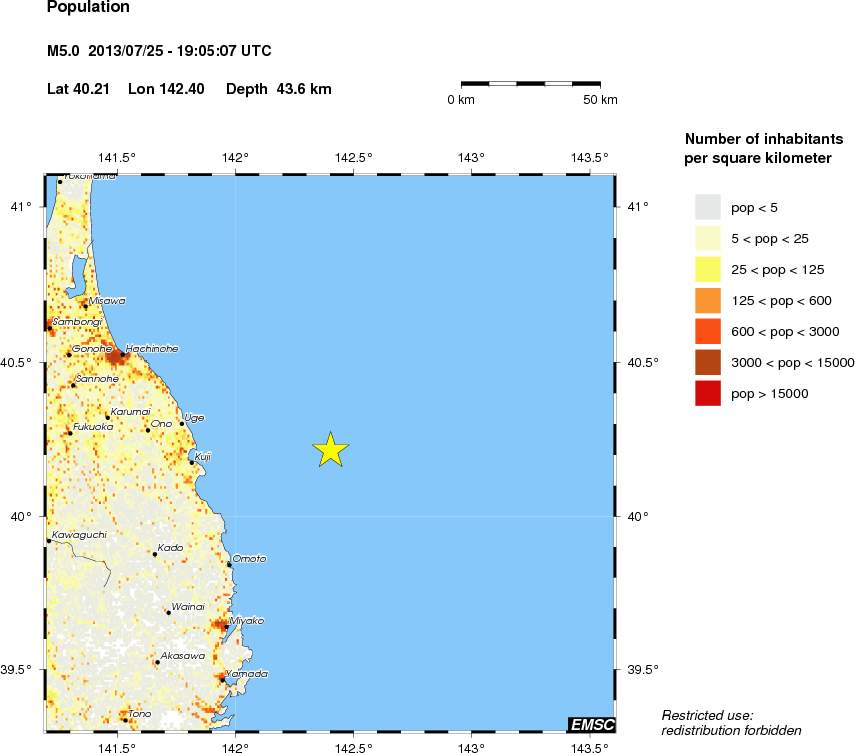Click the yellow earthquake epicenter star
855x753 pixels.
point(330,450)
